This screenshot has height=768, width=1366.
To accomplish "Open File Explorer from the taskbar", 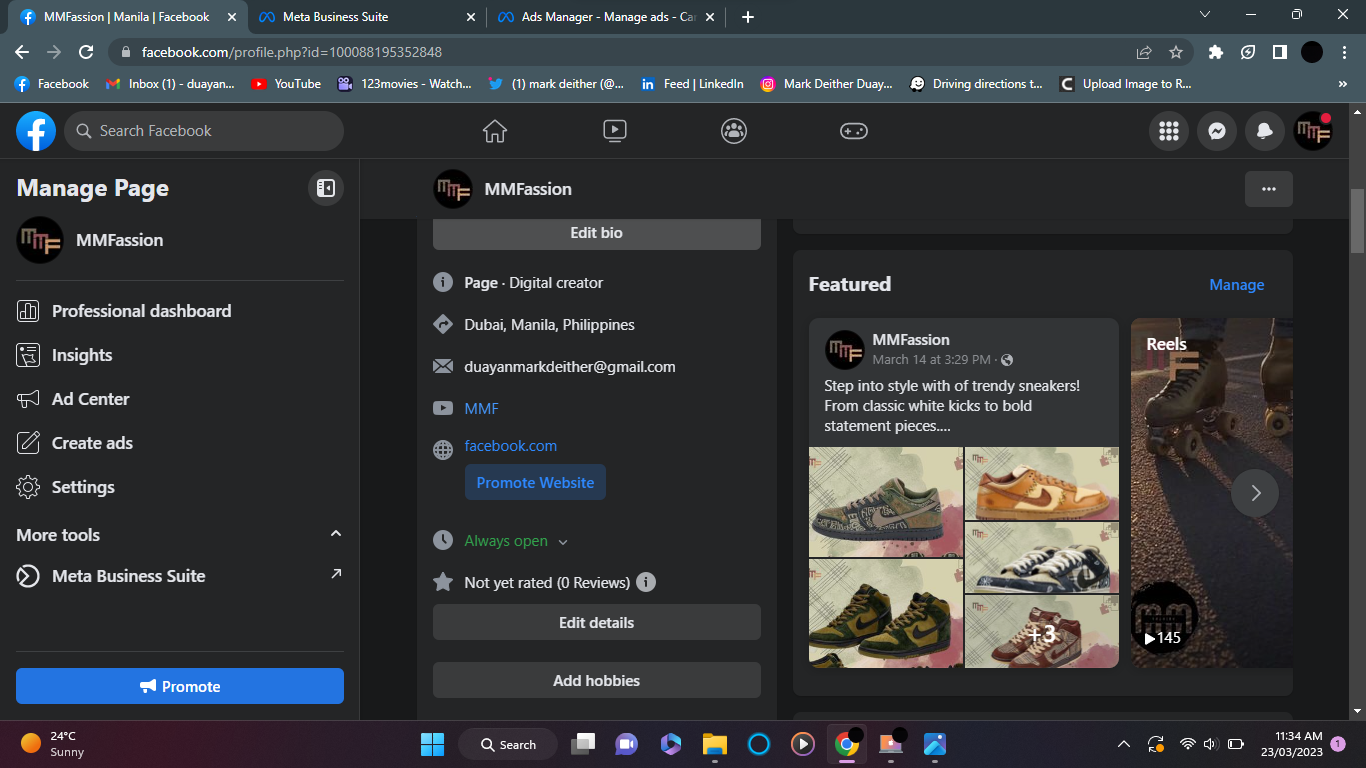I will pos(714,744).
